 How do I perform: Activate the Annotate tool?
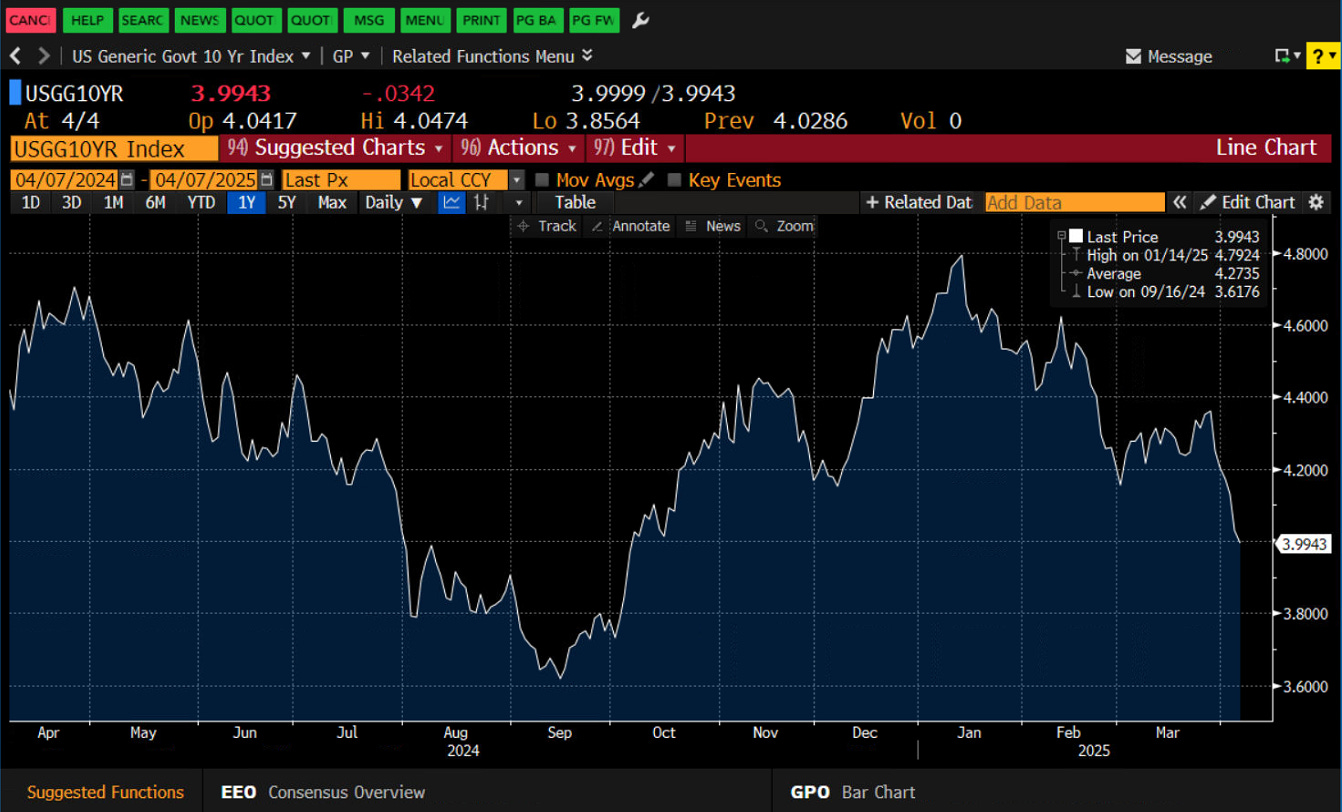point(630,226)
